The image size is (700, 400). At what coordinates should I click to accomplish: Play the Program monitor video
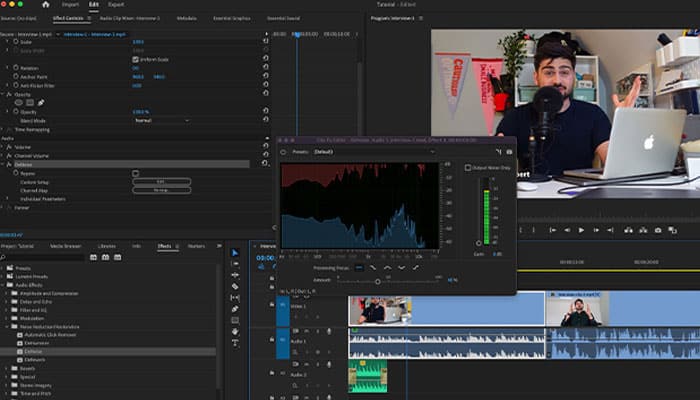point(581,230)
